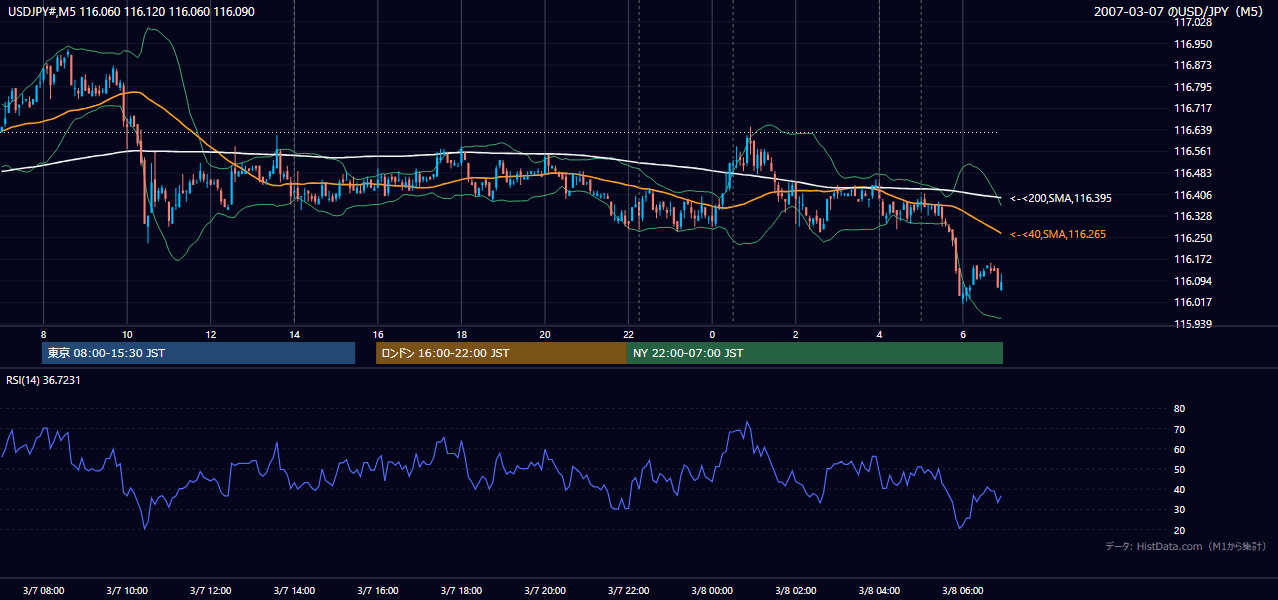Click price axis value 116.406
Image resolution: width=1278 pixels, height=600 pixels.
pos(1193,195)
